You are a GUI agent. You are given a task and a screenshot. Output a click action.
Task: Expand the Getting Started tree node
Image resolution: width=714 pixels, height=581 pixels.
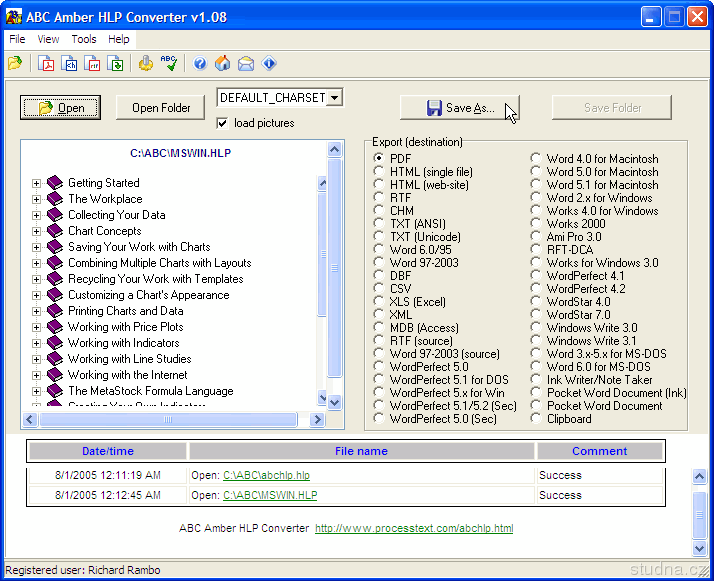(x=36, y=183)
